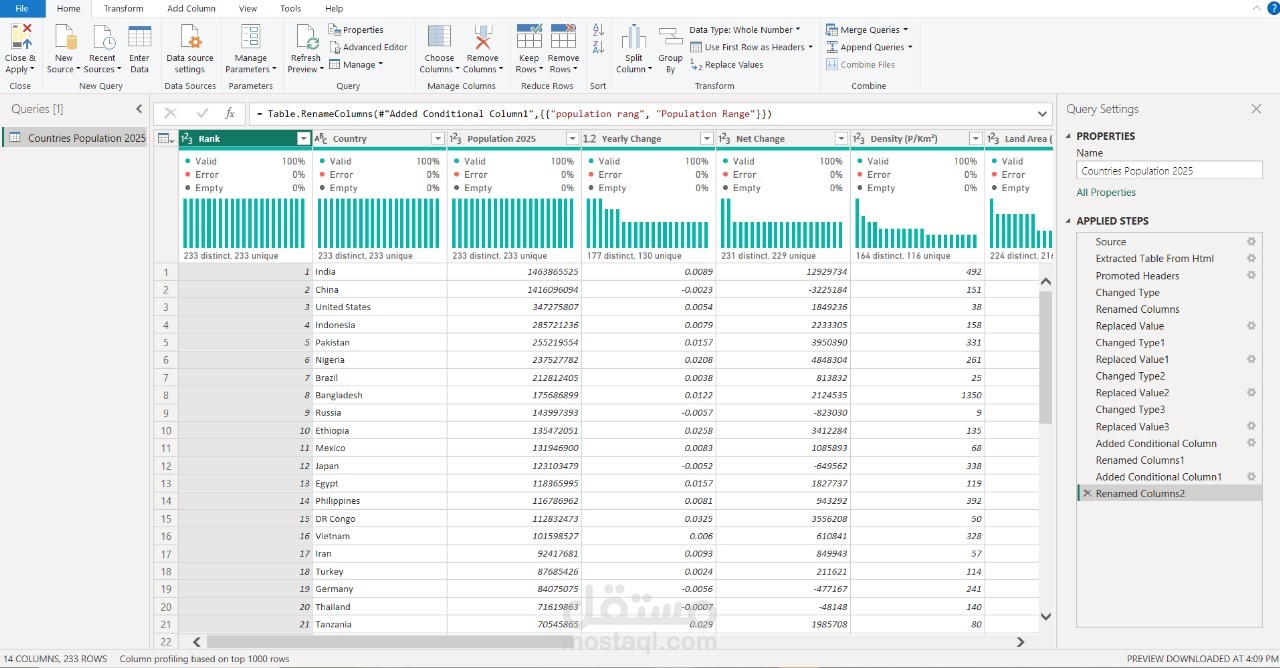Open the File tab
Viewport: 1280px width, 668px height.
22,9
